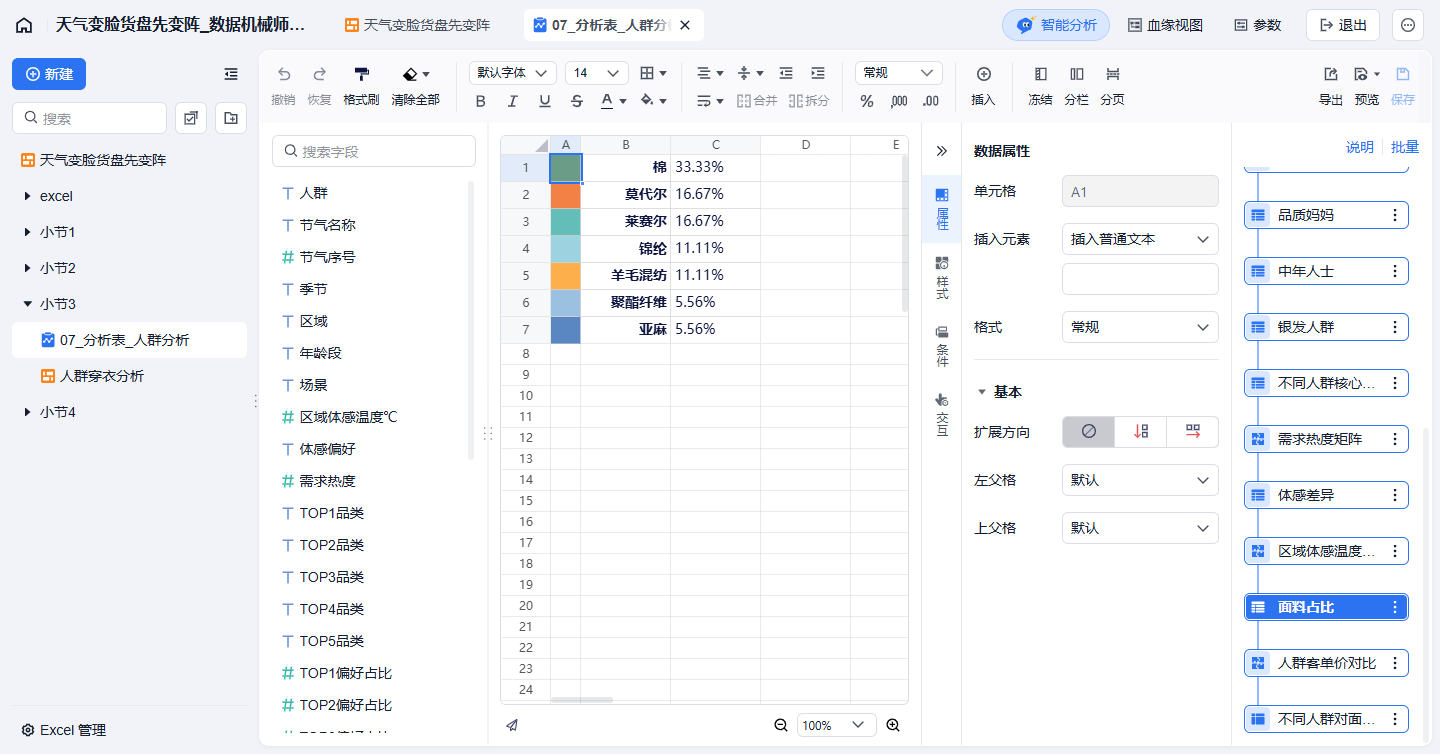Toggle bold formatting
The width and height of the screenshot is (1440, 754).
pyautogui.click(x=481, y=100)
